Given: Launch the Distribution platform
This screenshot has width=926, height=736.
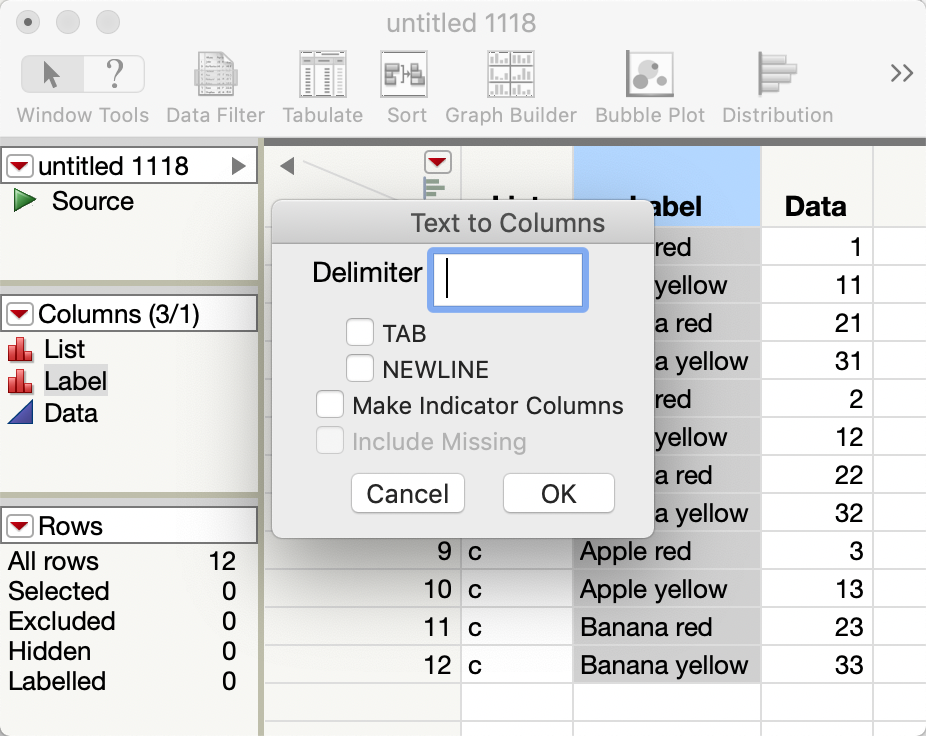Looking at the screenshot, I should coord(777,74).
